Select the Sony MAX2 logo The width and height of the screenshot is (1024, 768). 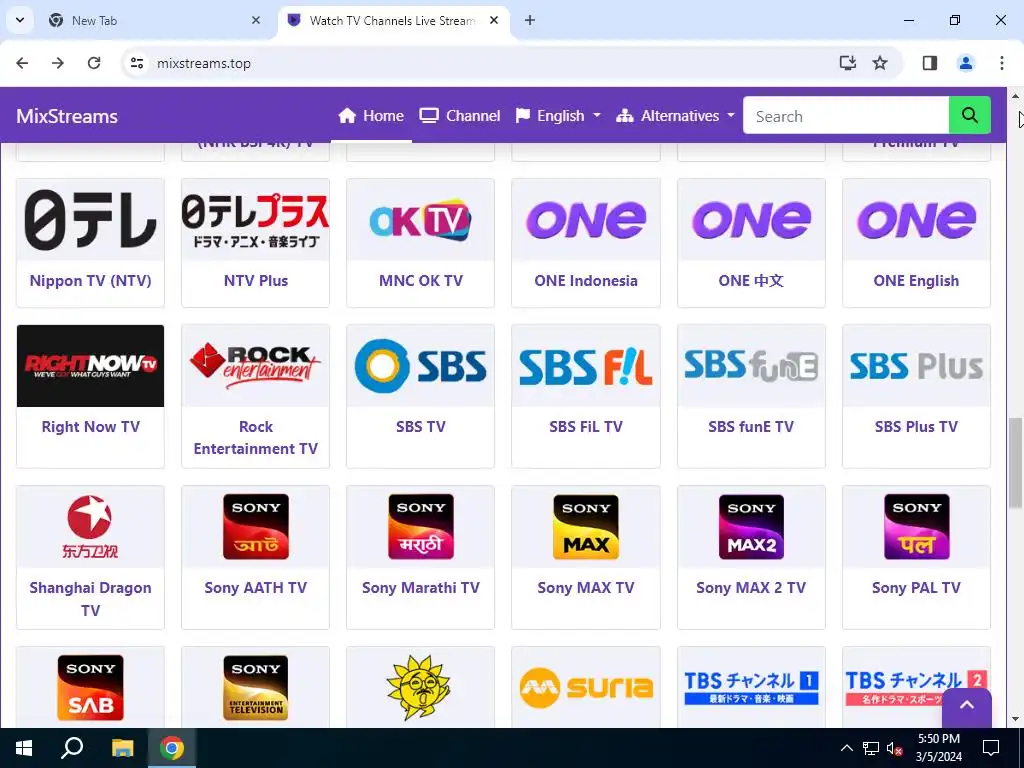coord(751,526)
